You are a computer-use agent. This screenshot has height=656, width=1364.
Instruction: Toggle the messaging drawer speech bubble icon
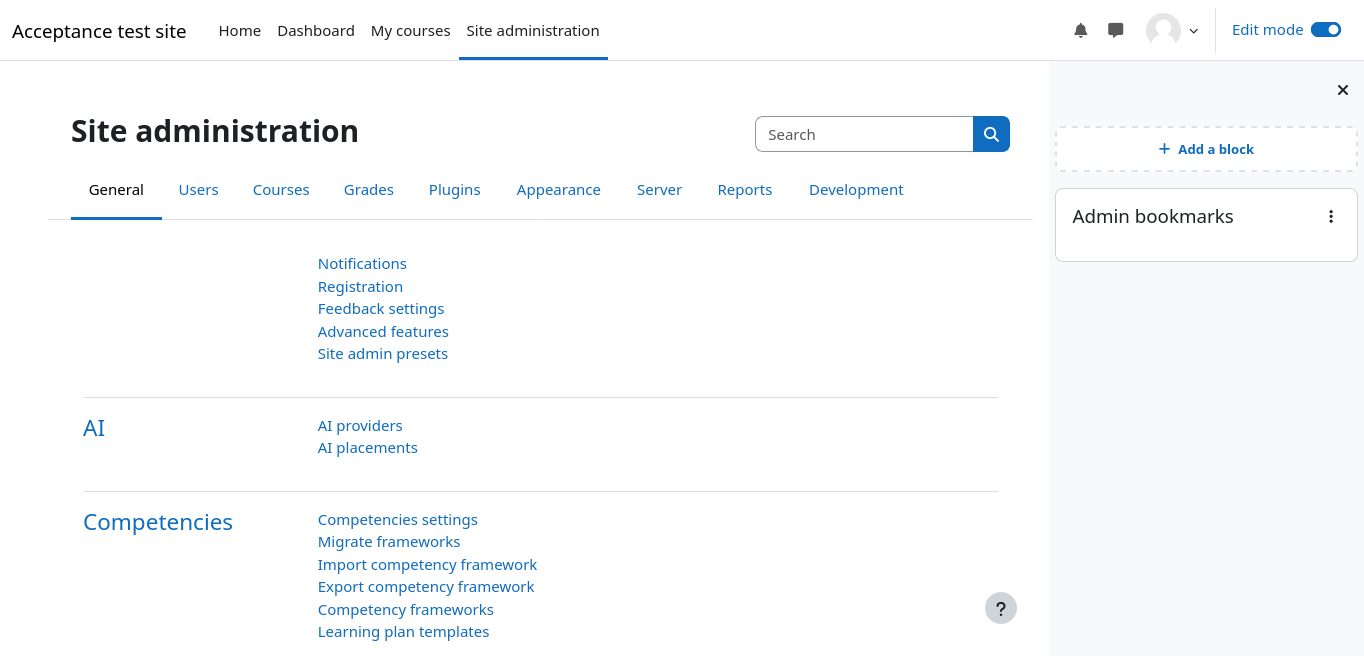(x=1116, y=31)
